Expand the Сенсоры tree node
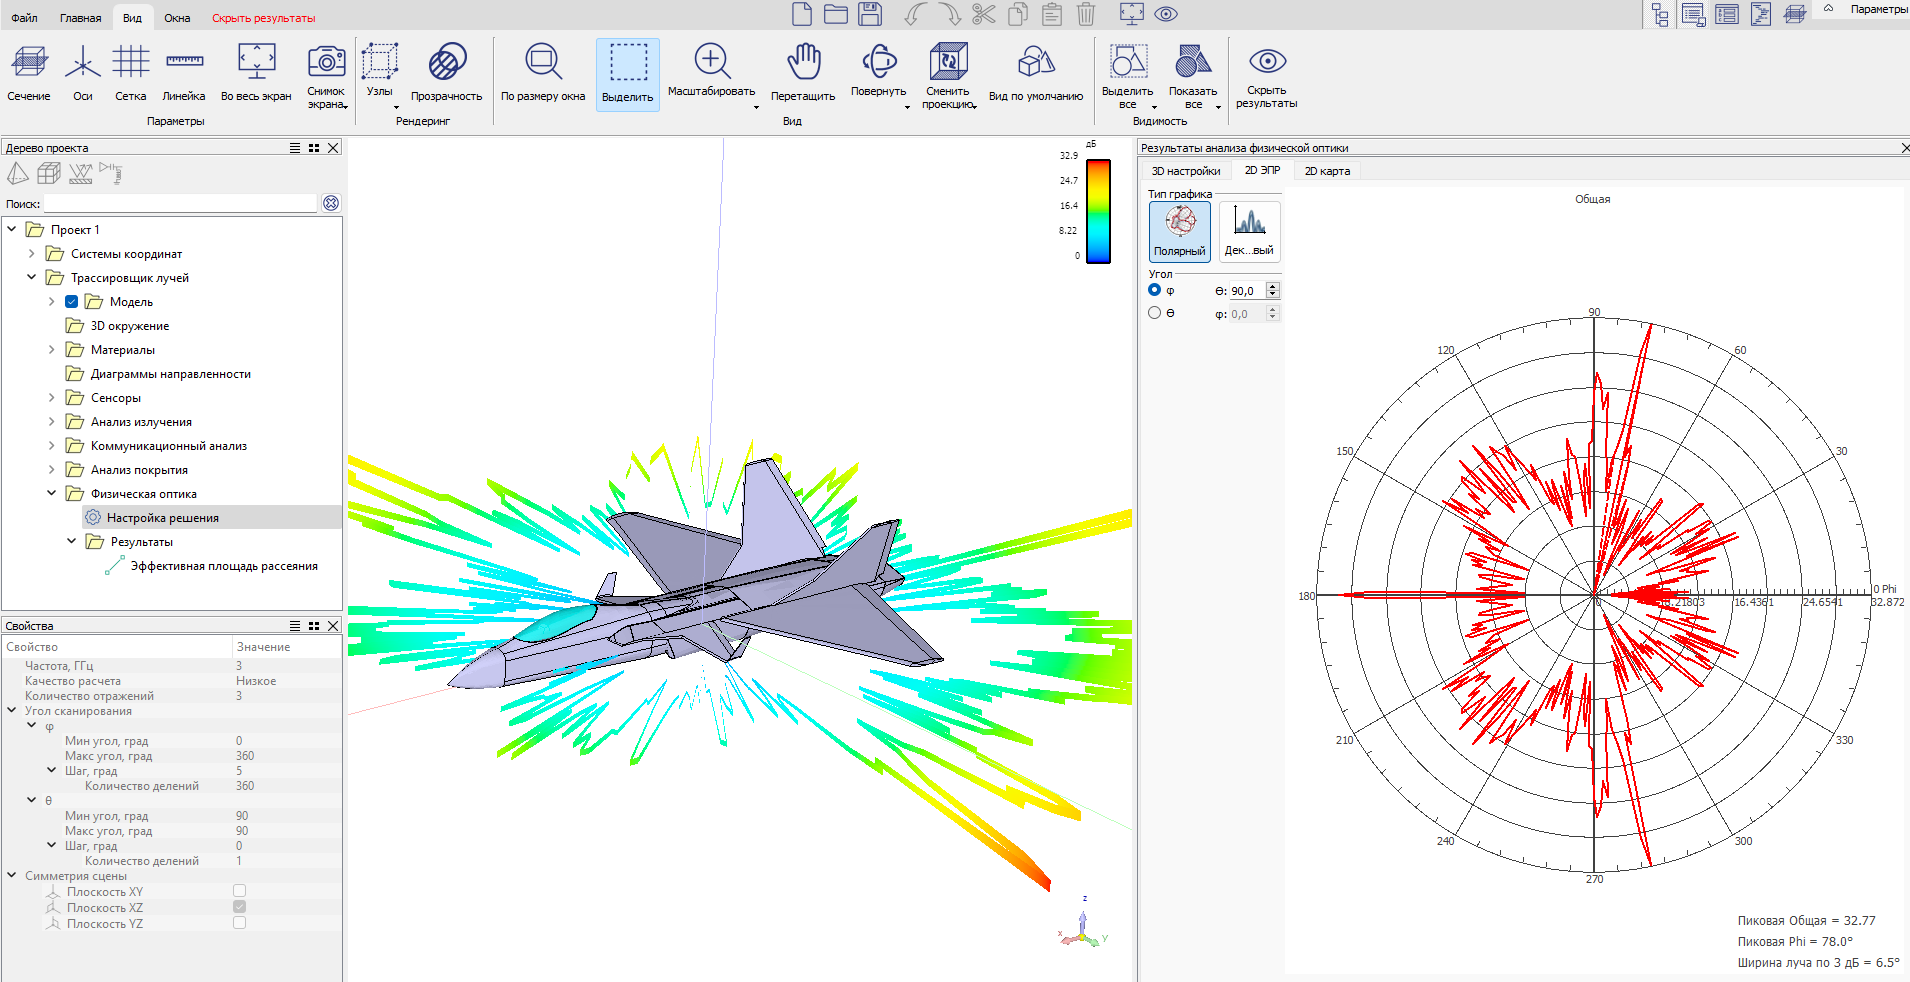Image resolution: width=1910 pixels, height=982 pixels. click(52, 398)
